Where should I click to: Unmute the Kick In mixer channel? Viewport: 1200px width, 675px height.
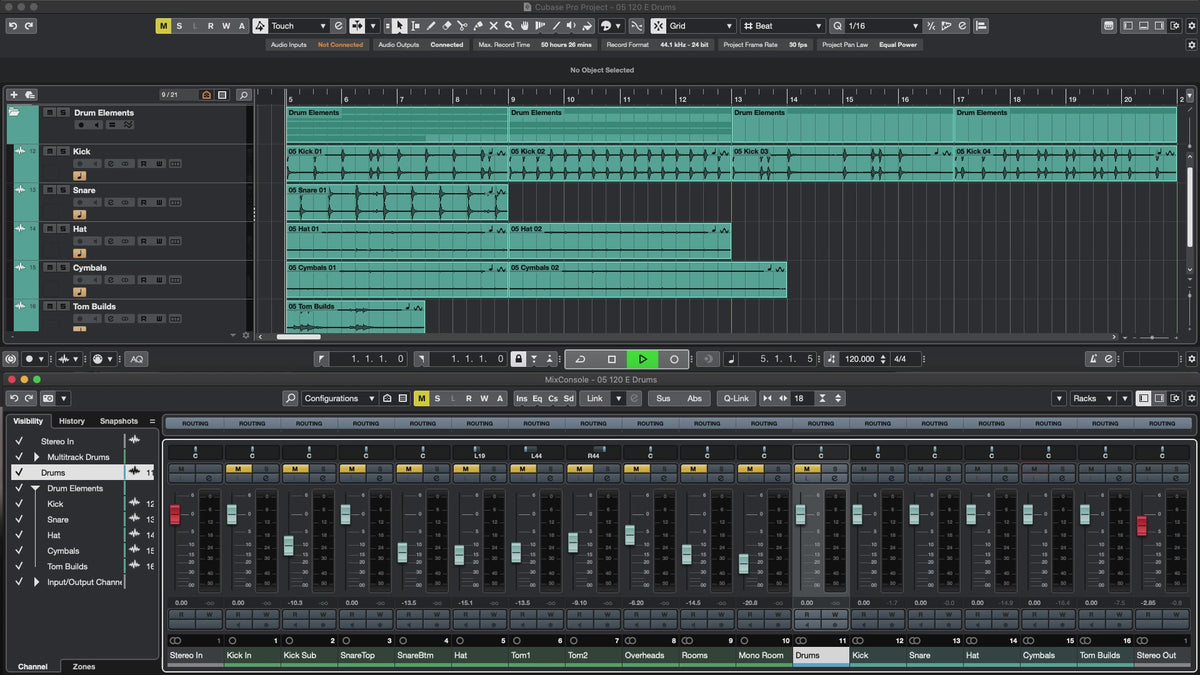click(238, 468)
